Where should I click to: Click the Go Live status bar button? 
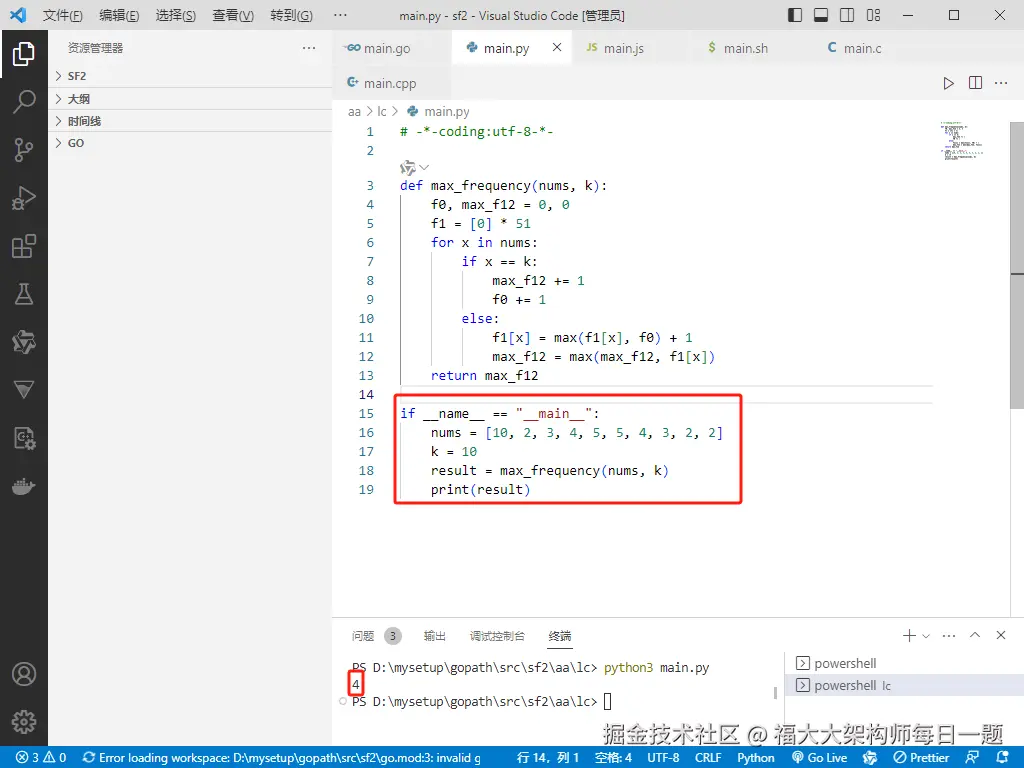(820, 758)
